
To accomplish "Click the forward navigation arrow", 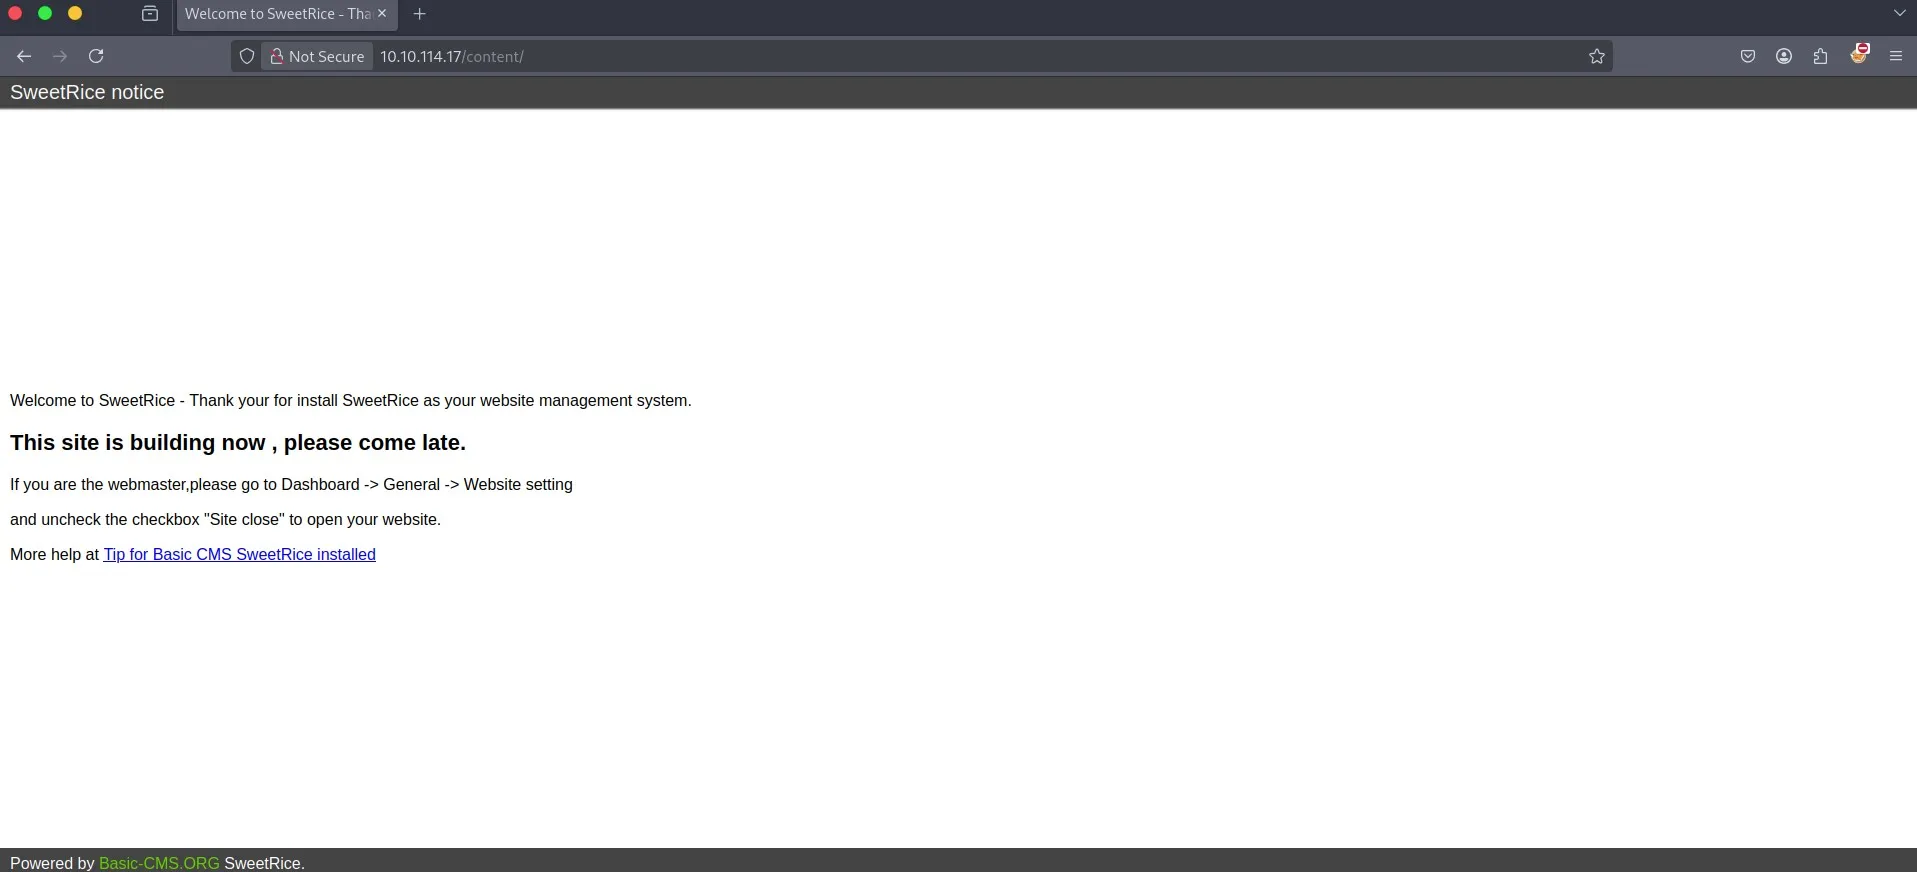I will (x=60, y=56).
